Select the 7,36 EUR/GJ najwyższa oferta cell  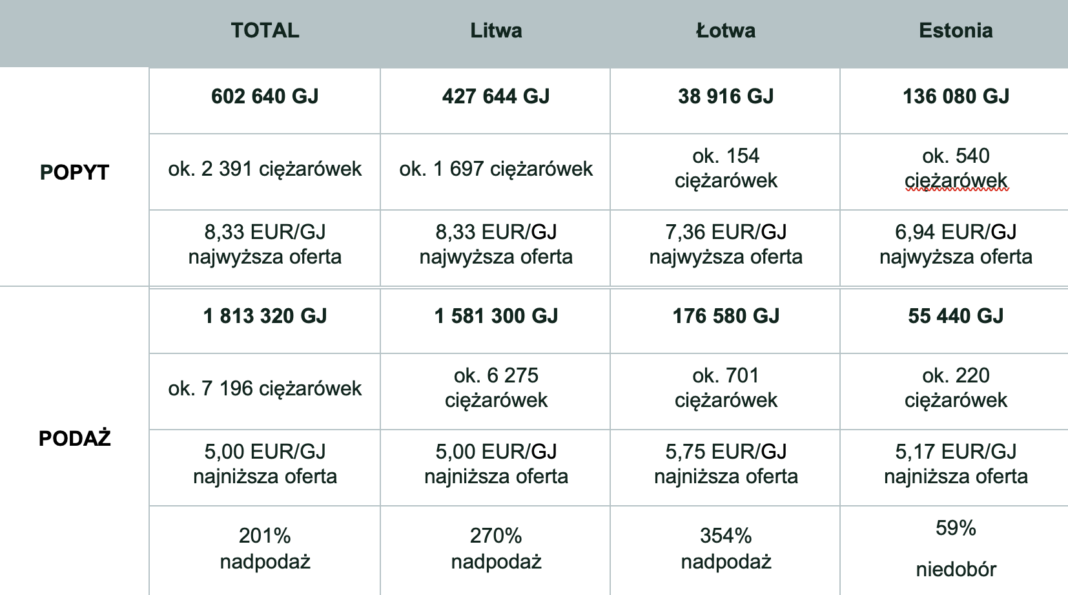(x=725, y=248)
